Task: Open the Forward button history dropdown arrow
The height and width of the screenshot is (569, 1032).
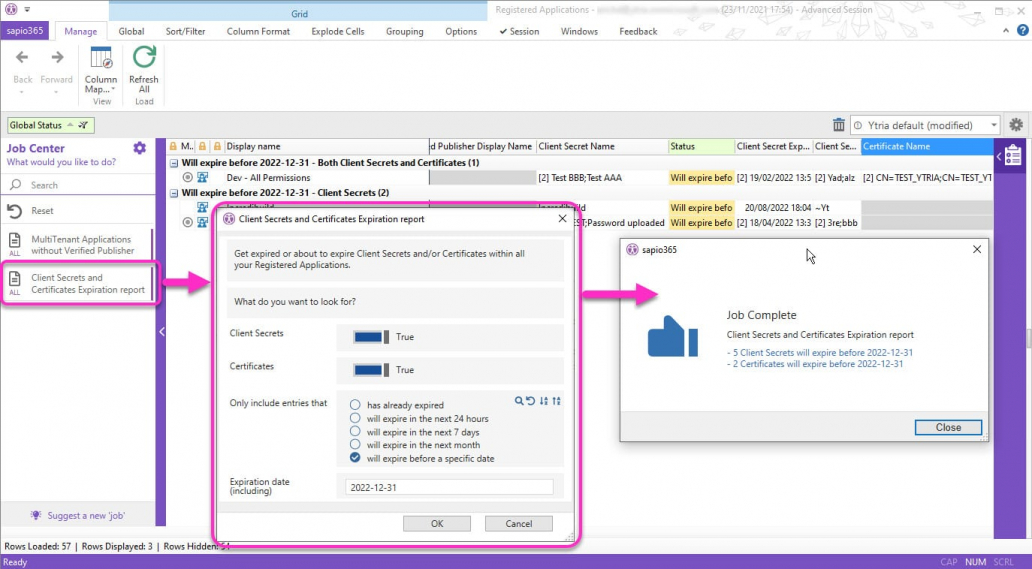Action: coord(56,91)
